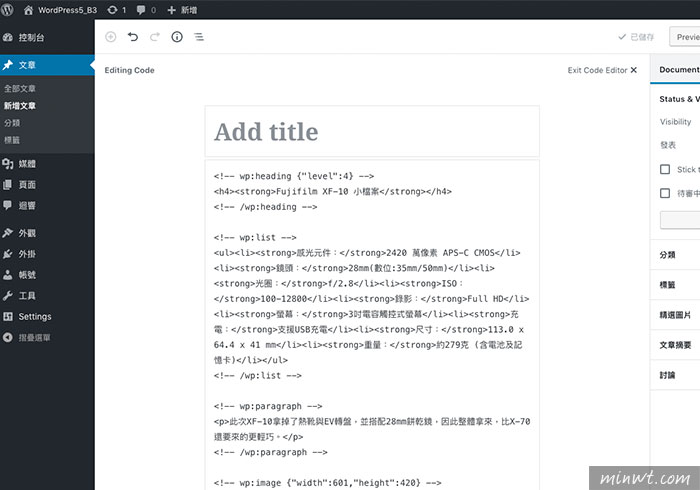Click the button below 待審中 checkbox
Image resolution: width=700 pixels, height=490 pixels.
click(680, 220)
